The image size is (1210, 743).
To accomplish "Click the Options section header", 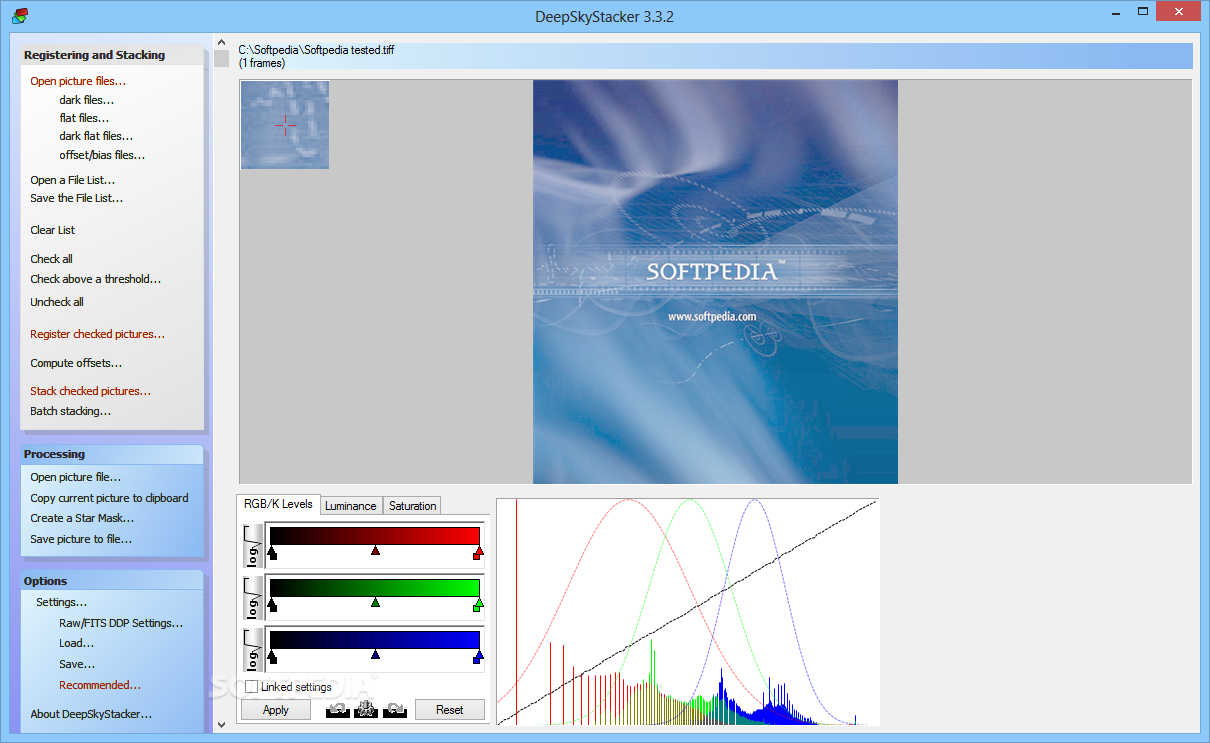I will click(112, 581).
